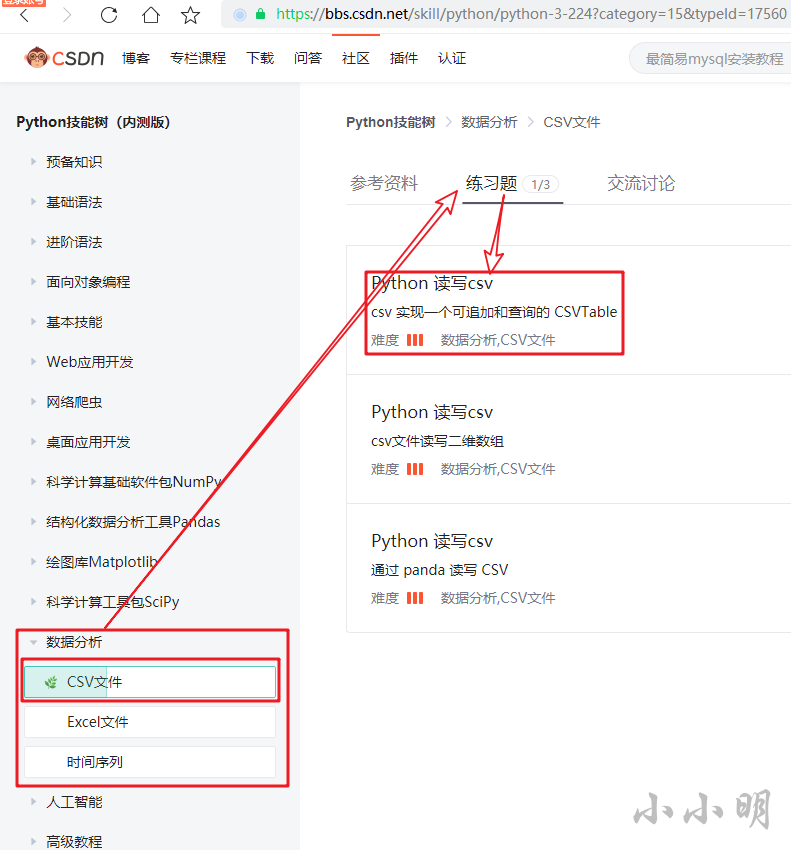Click CSV文件 breadcrumb entry

pos(571,122)
